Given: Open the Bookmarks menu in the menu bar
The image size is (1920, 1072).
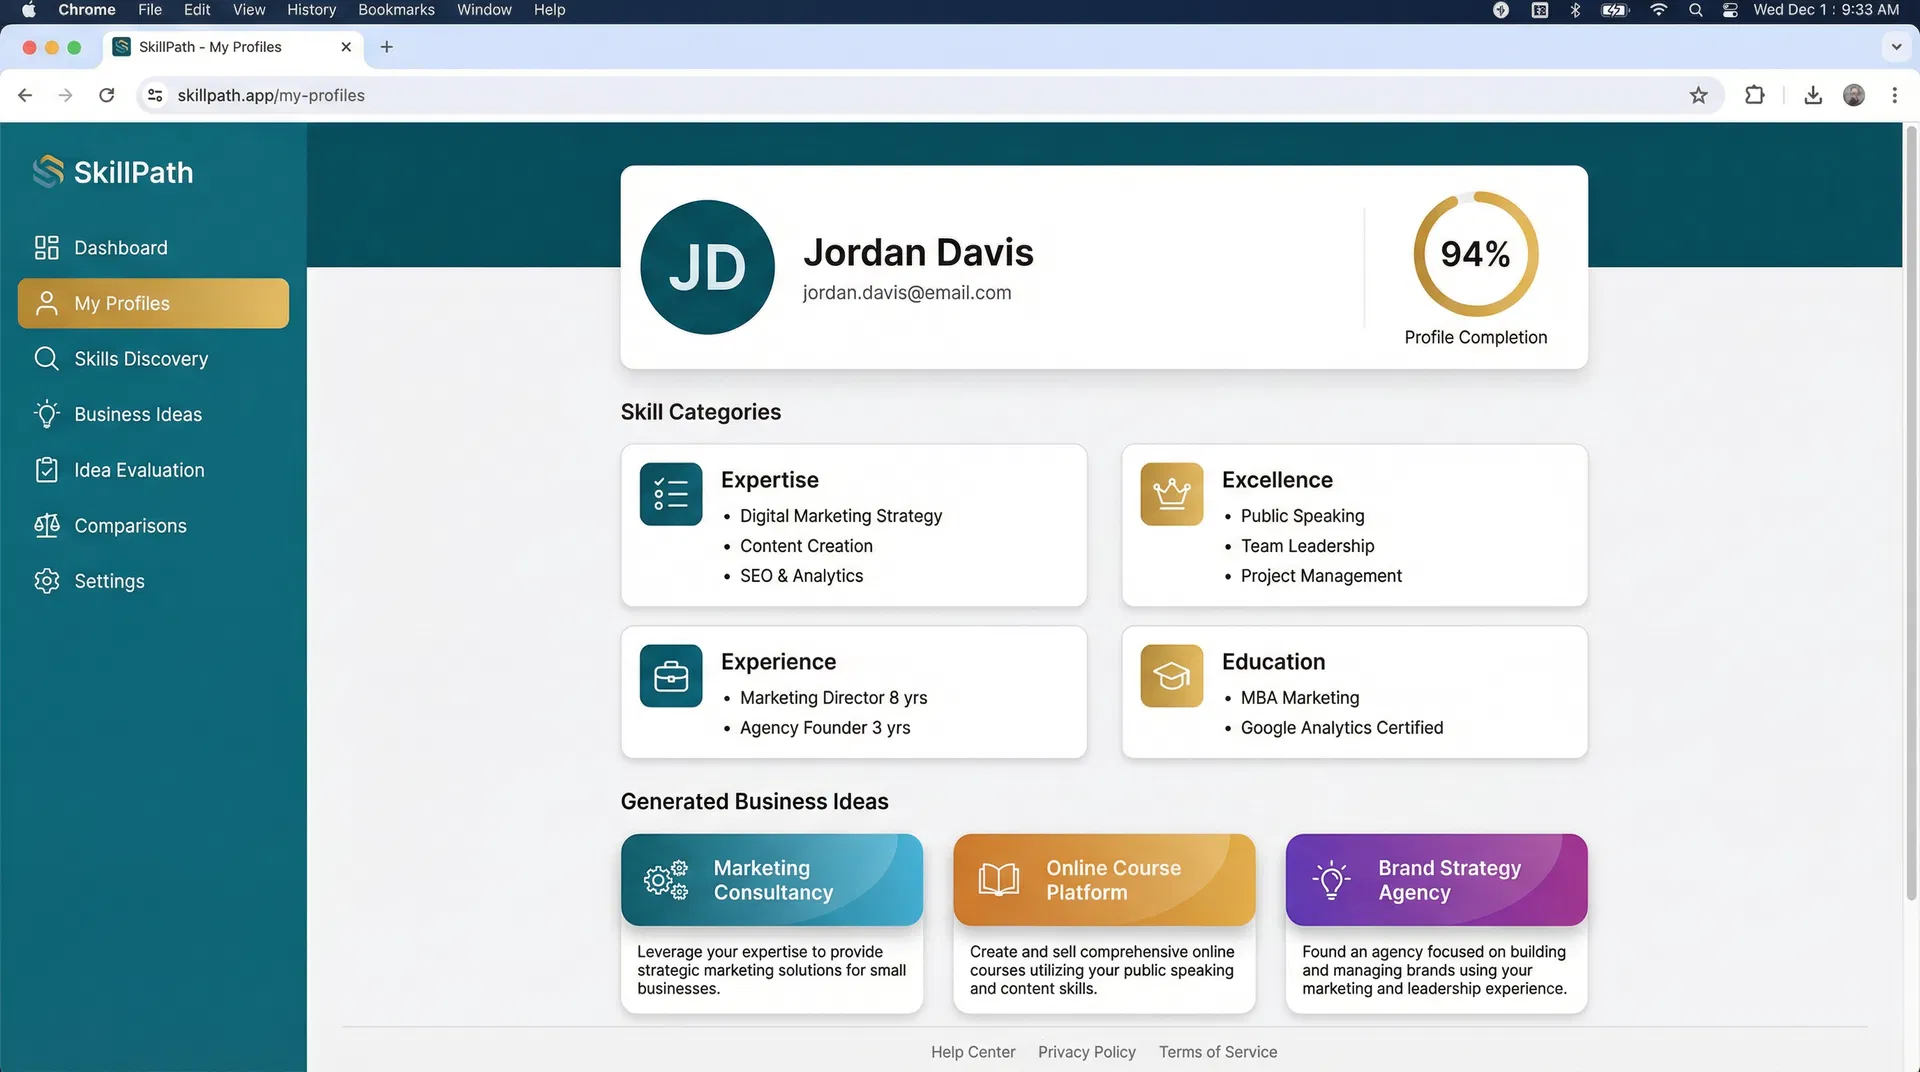Looking at the screenshot, I should pyautogui.click(x=396, y=9).
